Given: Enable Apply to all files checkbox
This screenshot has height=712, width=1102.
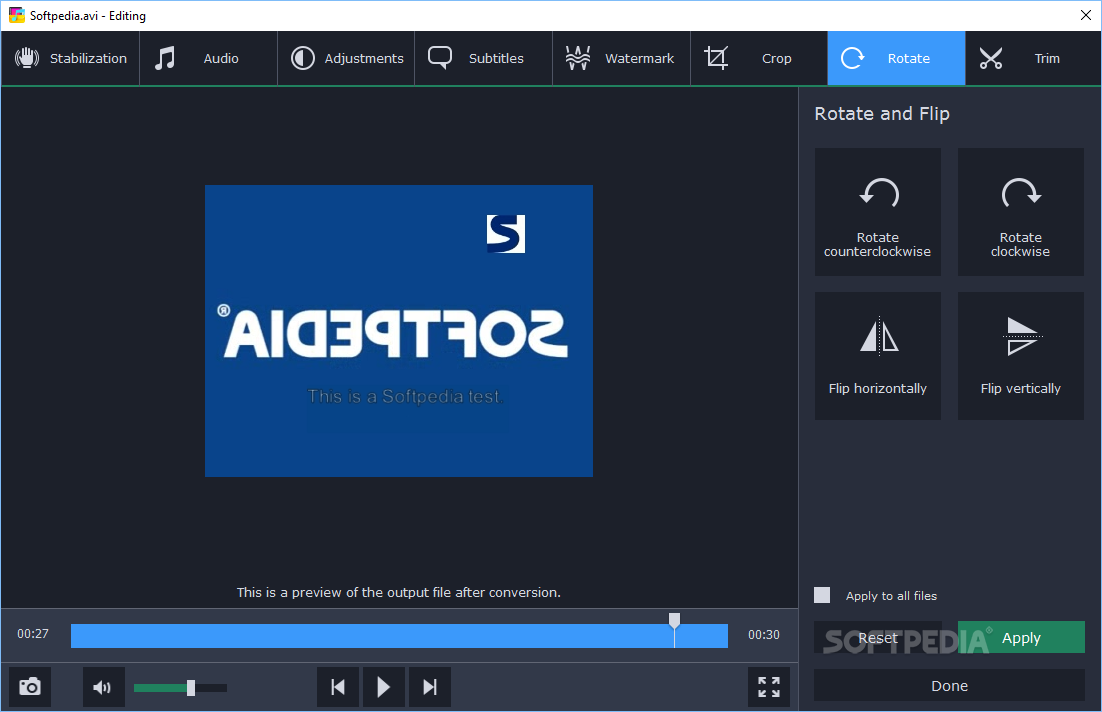Looking at the screenshot, I should 822,595.
